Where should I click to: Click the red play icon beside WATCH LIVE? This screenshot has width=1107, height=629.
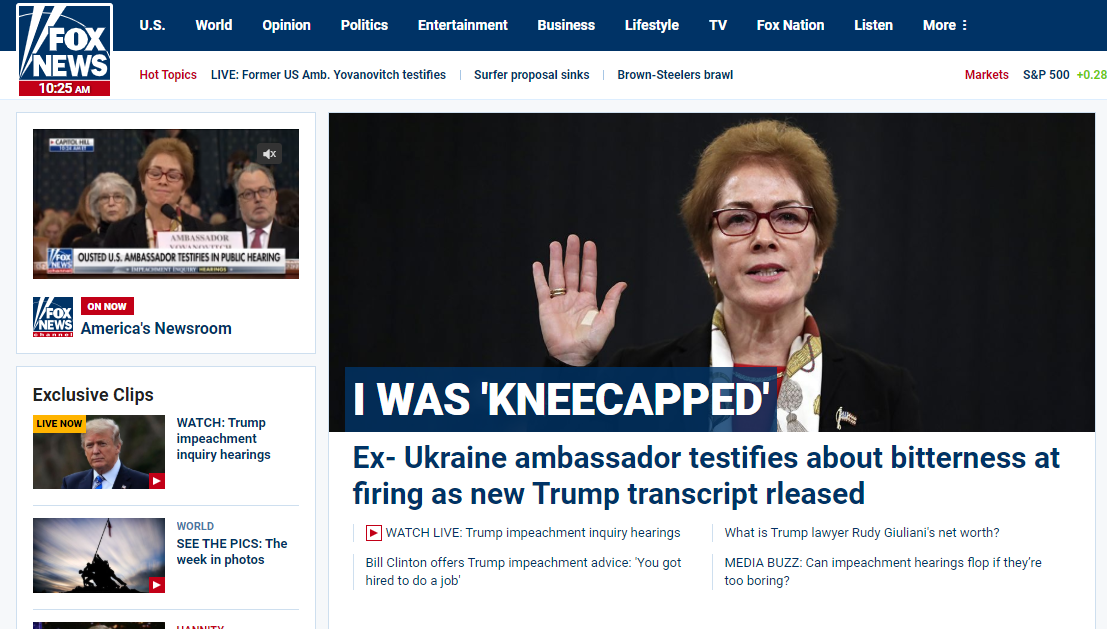tap(373, 533)
